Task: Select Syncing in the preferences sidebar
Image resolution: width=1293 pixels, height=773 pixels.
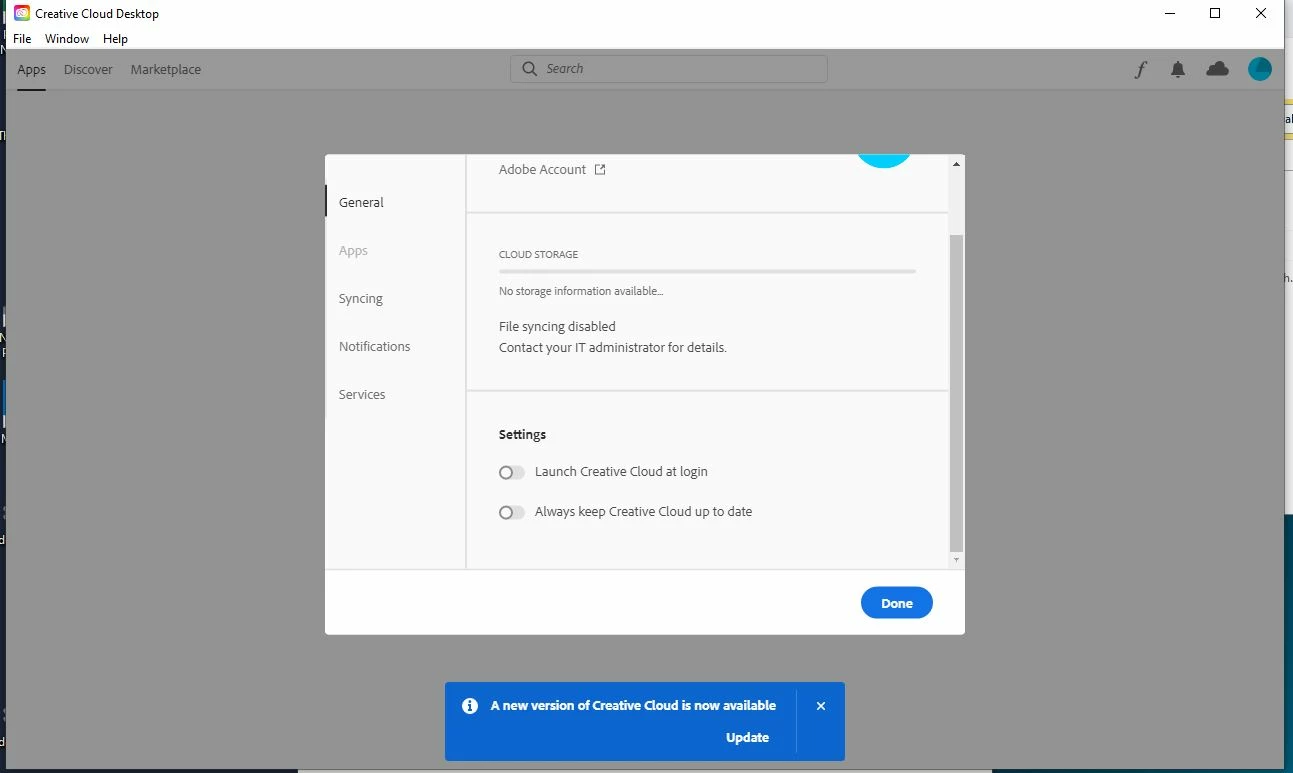Action: (361, 298)
